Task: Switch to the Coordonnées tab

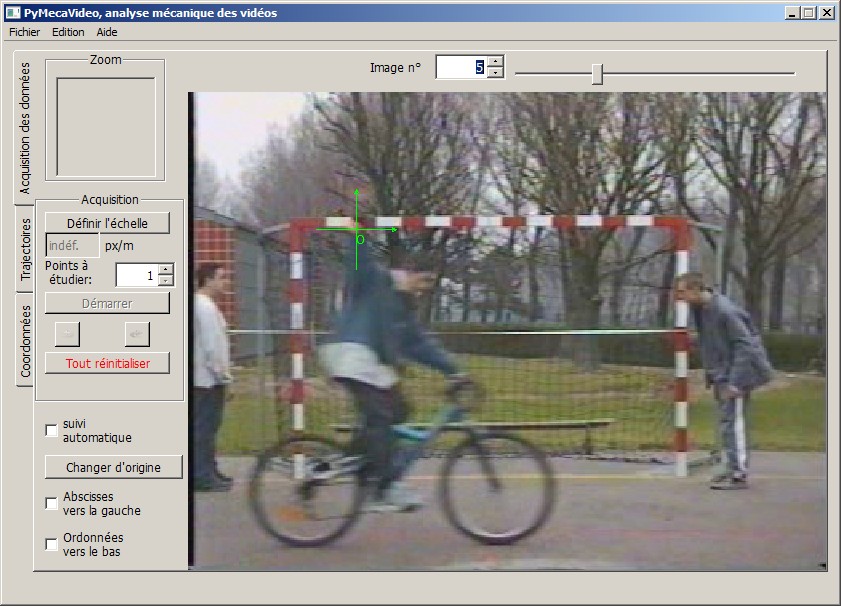Action: pos(27,340)
